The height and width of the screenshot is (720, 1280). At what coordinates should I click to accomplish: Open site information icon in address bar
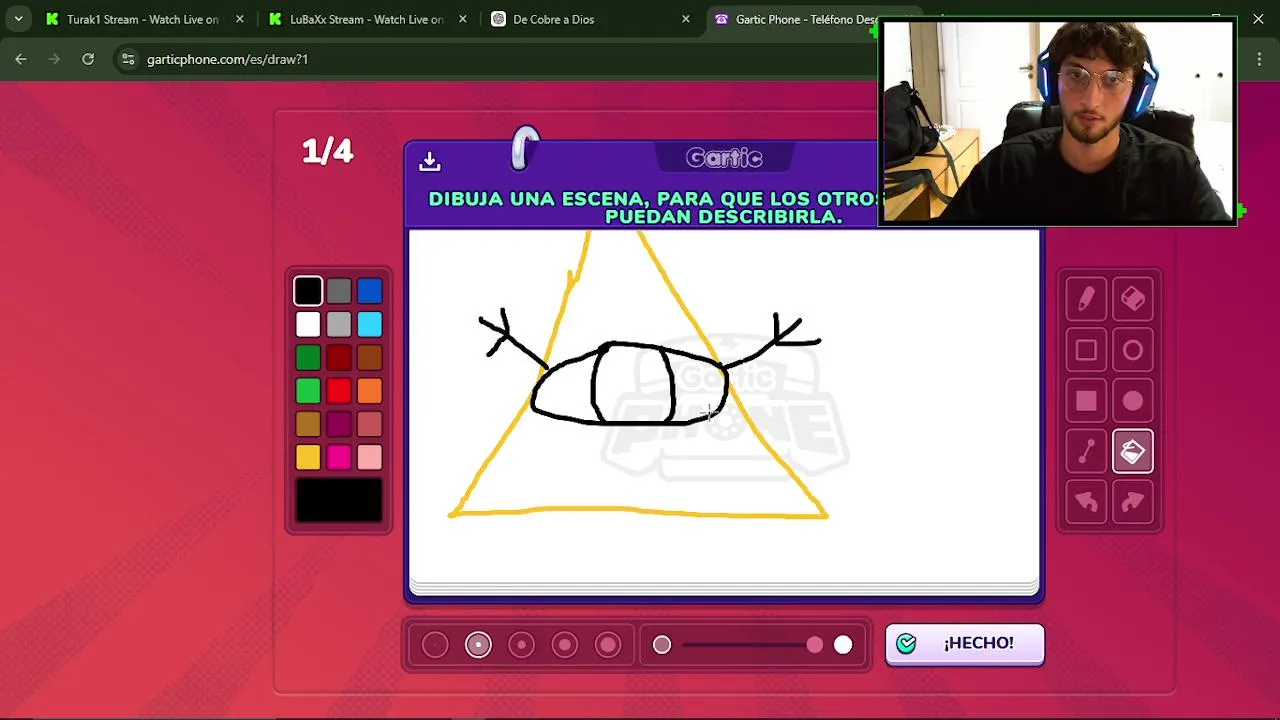[128, 59]
